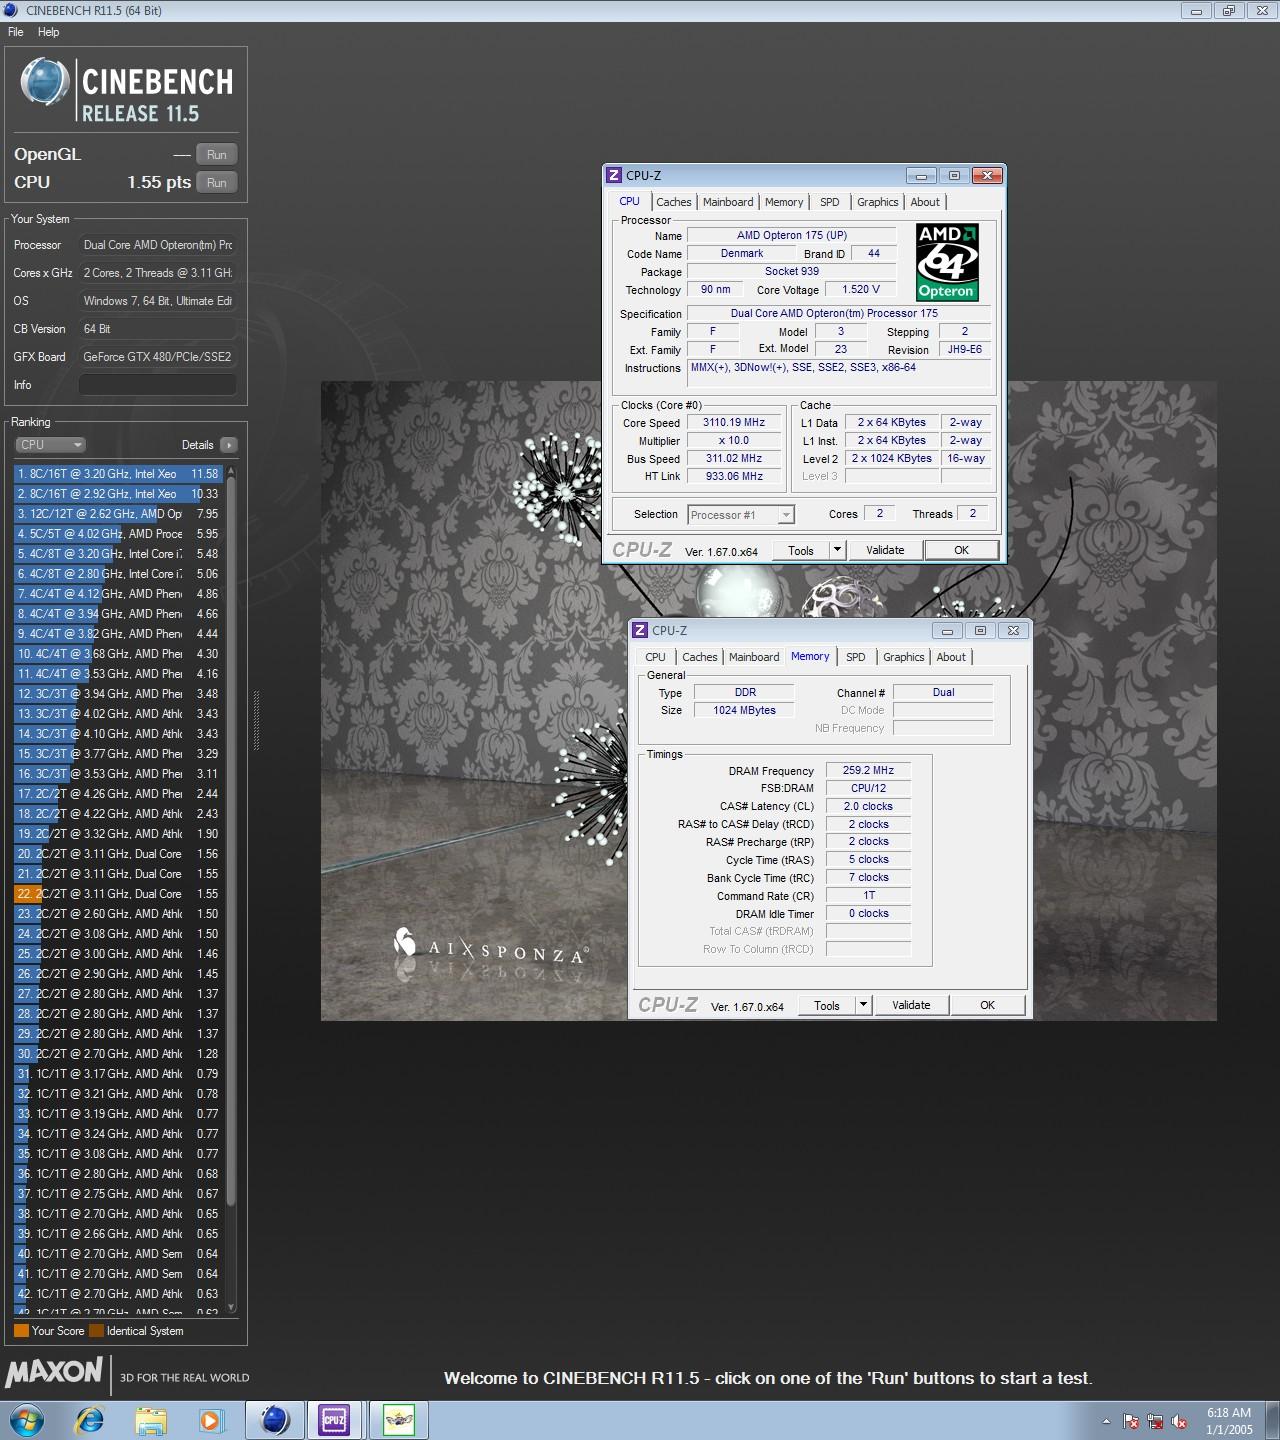This screenshot has width=1280, height=1440.
Task: Switch to the Memory tab in the CPU-Z CPU window
Action: [784, 202]
